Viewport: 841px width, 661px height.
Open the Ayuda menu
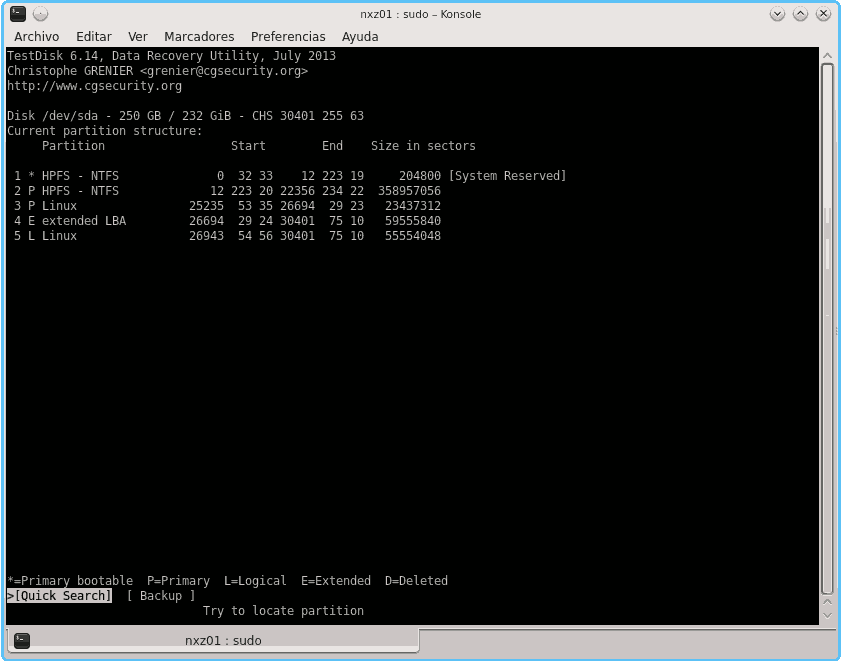[360, 36]
